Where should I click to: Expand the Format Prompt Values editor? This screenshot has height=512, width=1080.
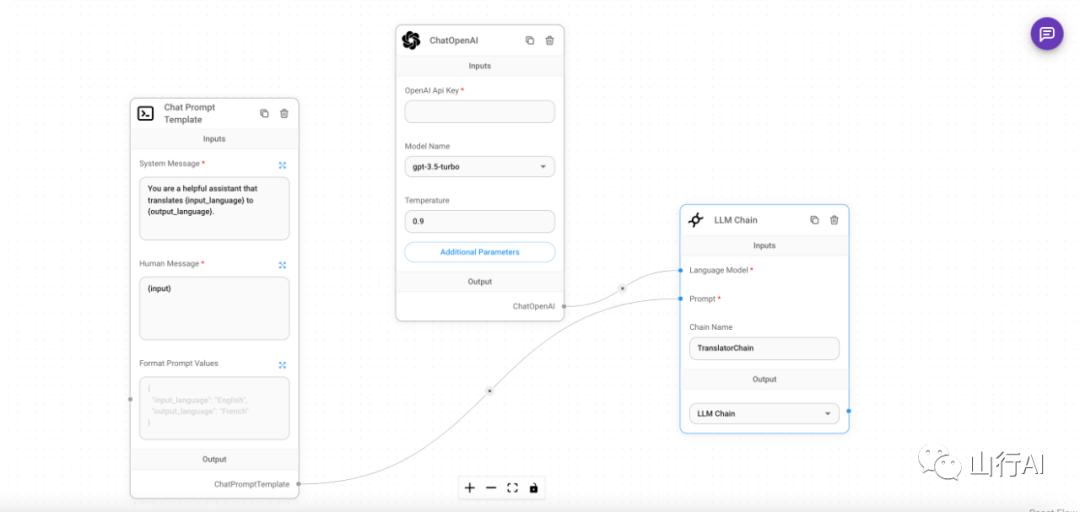click(x=282, y=365)
